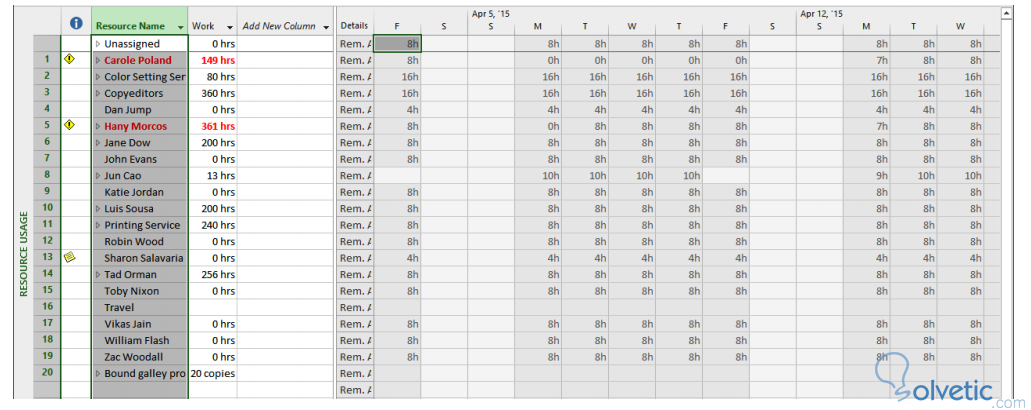Select the Travel resource name

pyautogui.click(x=119, y=308)
